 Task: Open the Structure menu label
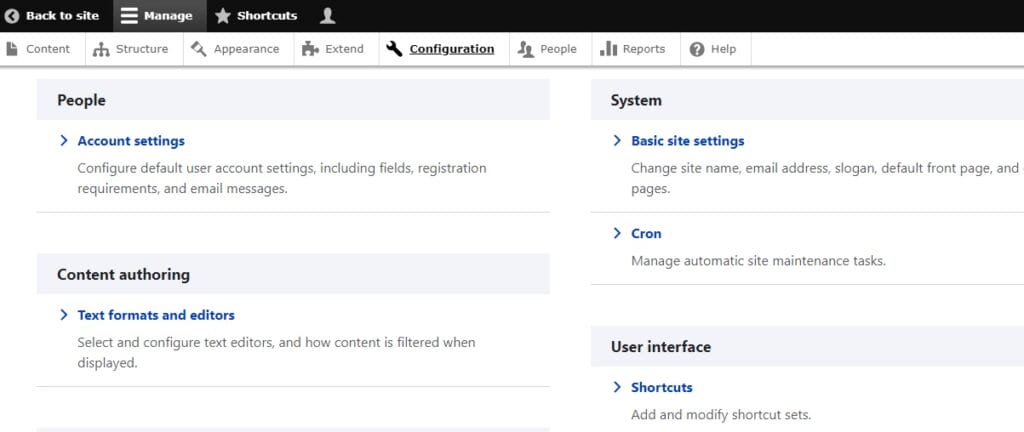(x=142, y=49)
